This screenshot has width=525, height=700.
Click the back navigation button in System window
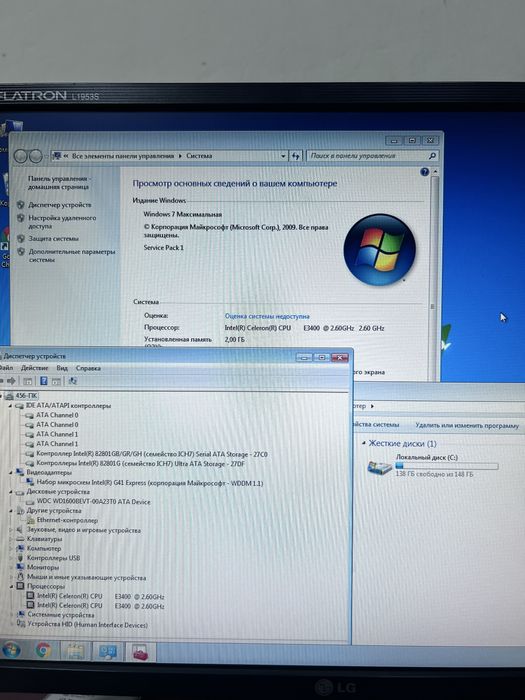click(21, 156)
